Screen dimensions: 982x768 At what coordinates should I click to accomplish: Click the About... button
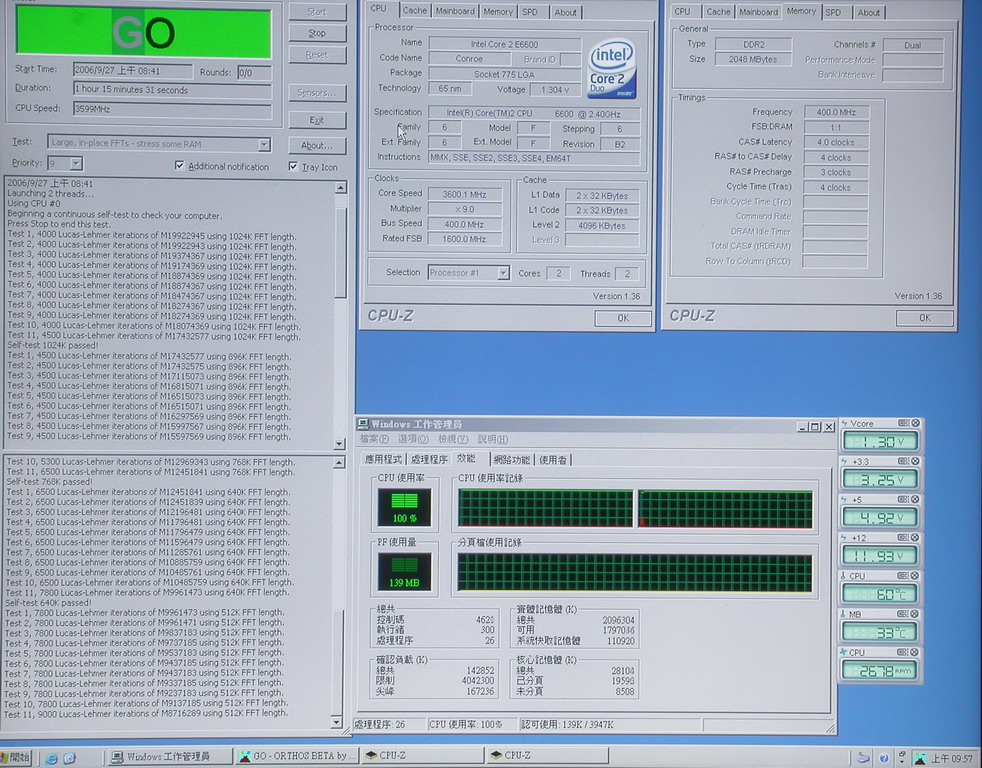316,146
